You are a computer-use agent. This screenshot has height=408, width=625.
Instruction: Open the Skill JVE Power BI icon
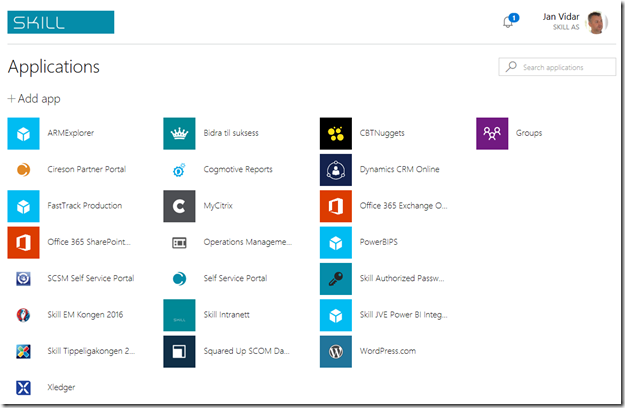pyautogui.click(x=336, y=315)
